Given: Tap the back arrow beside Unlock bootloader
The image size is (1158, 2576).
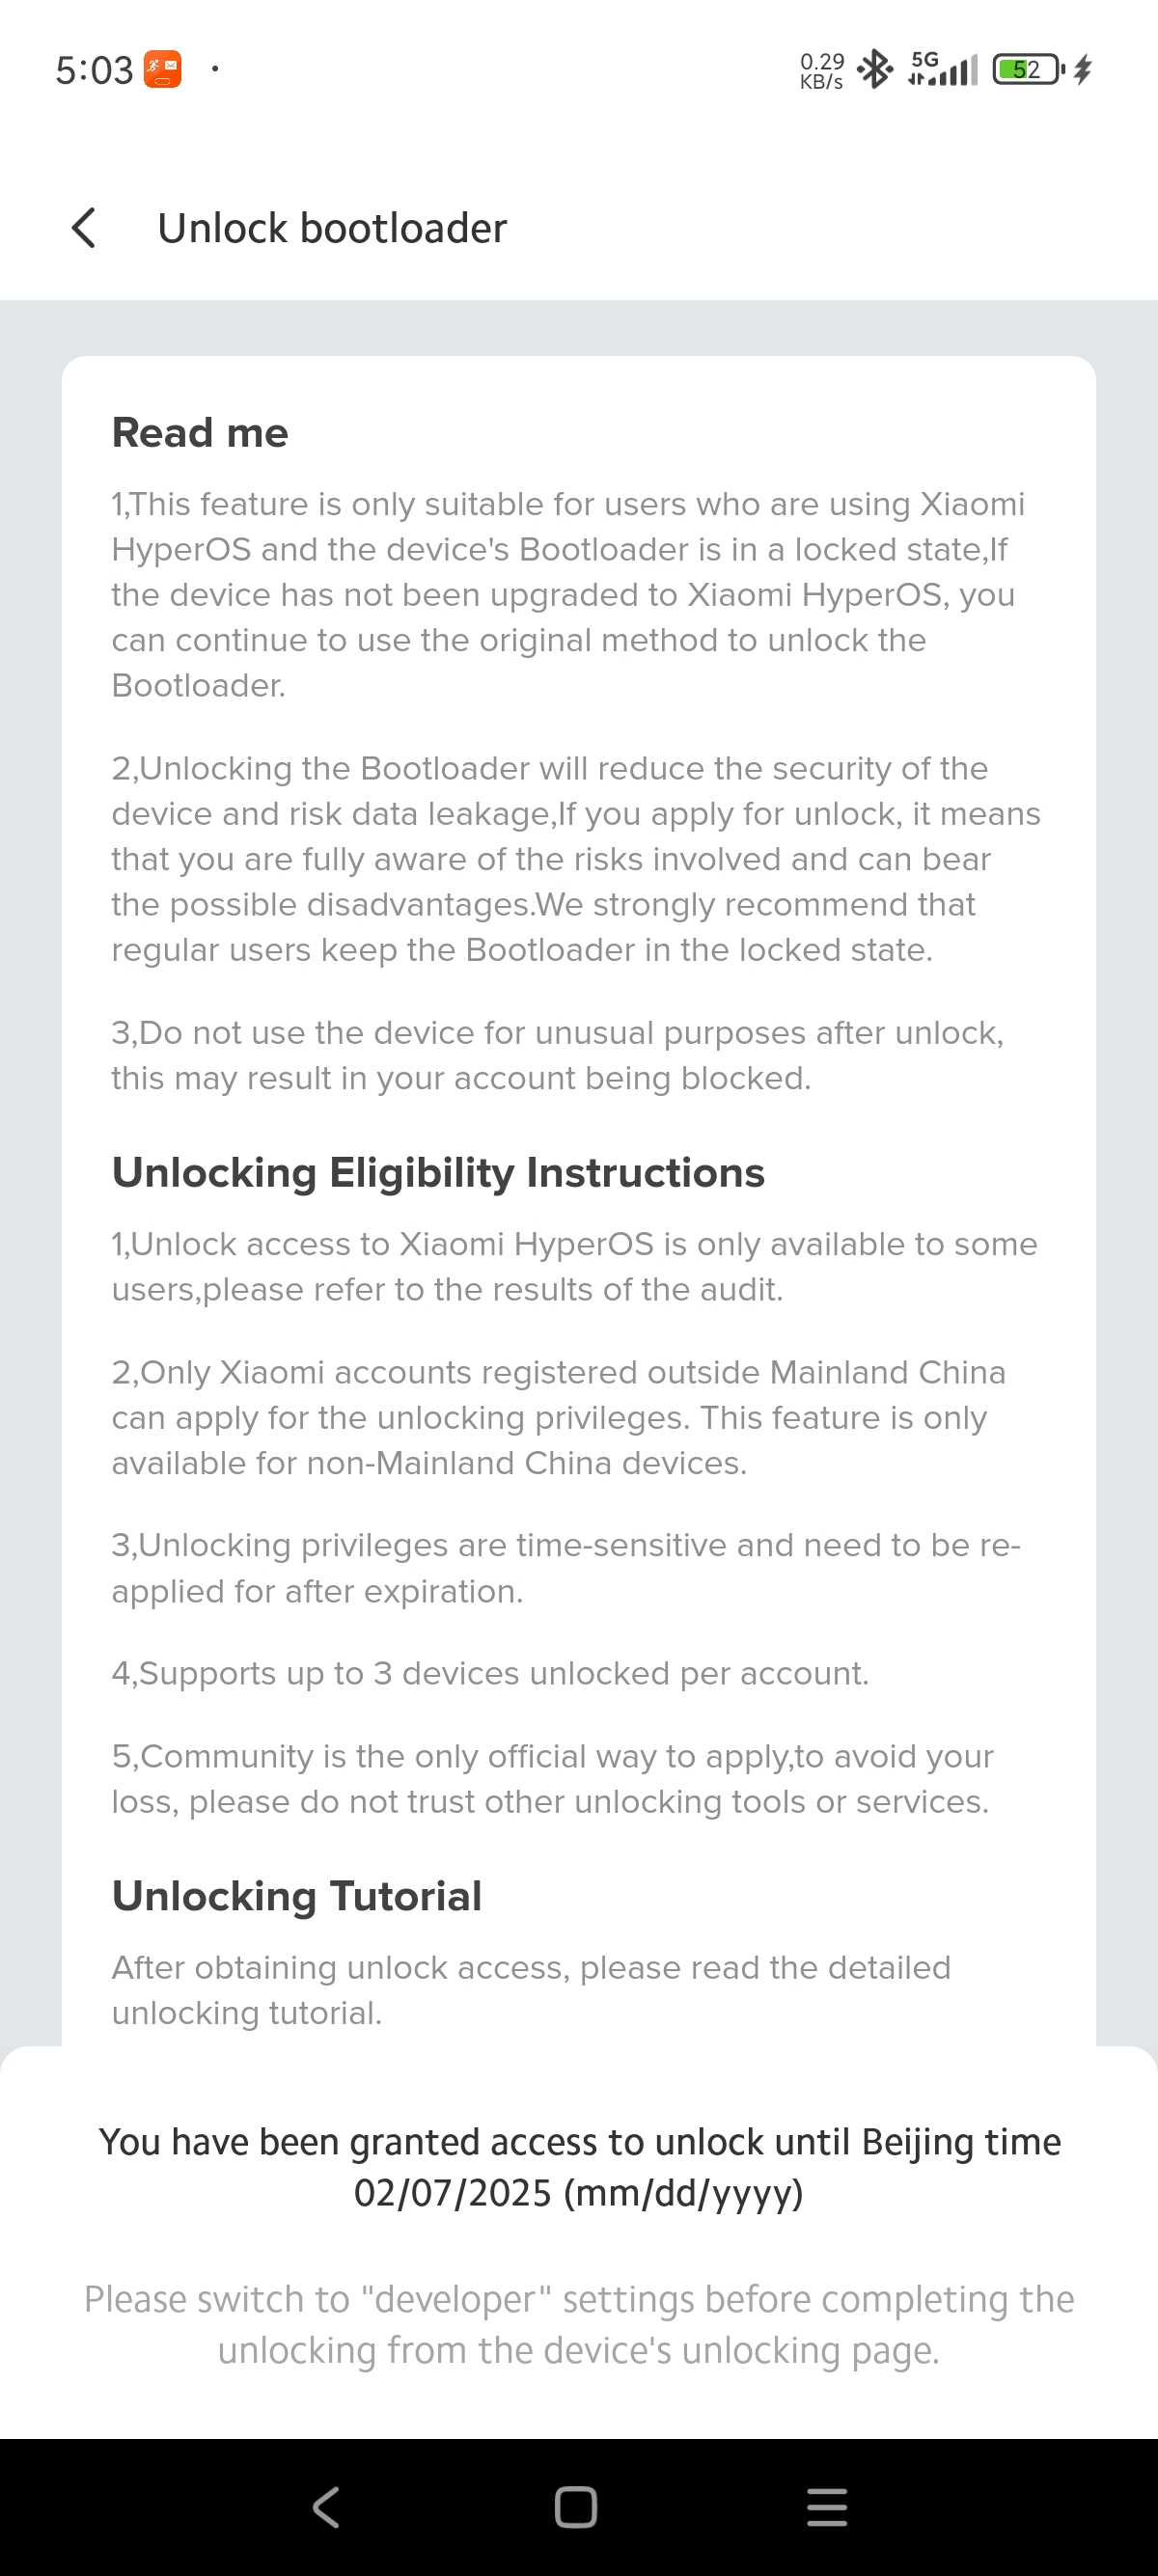Looking at the screenshot, I should [85, 228].
